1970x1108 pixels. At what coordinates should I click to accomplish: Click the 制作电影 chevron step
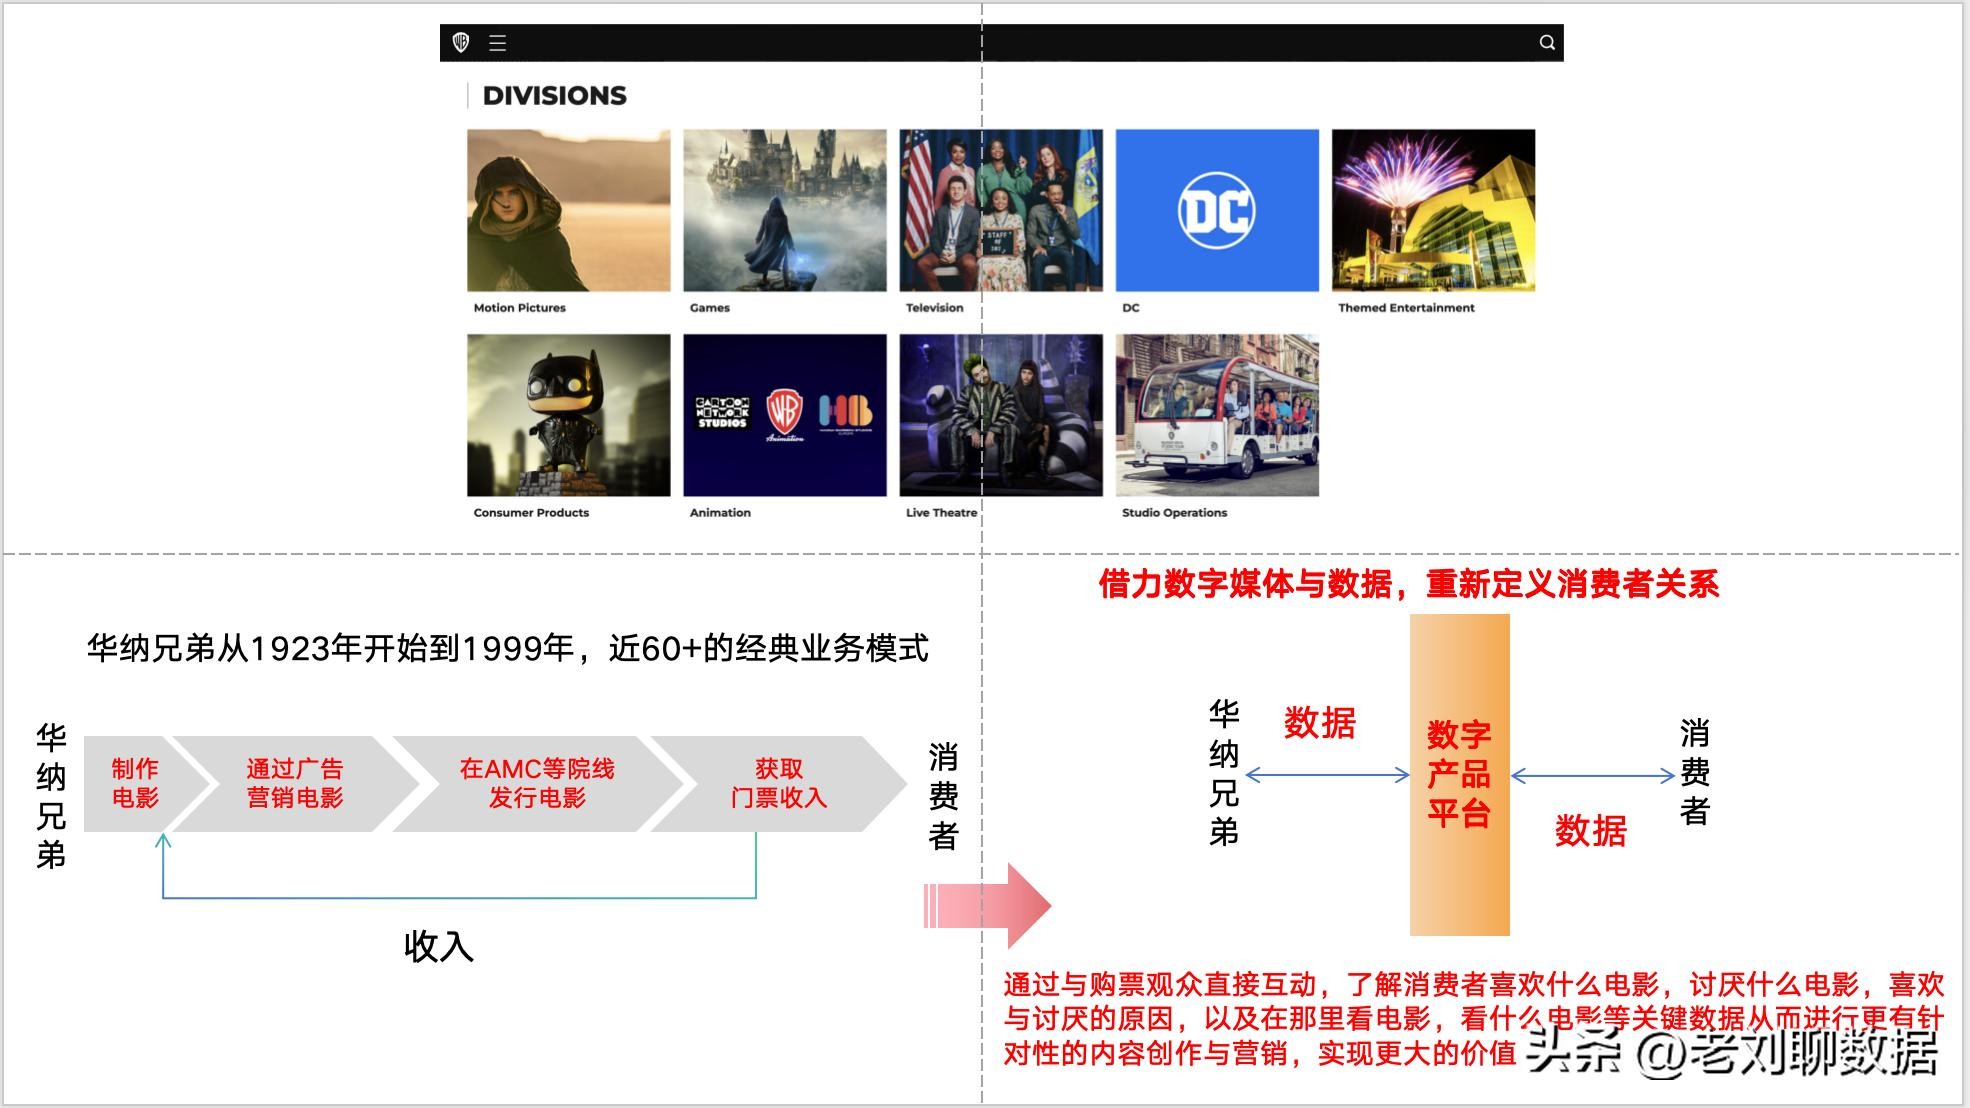click(x=135, y=783)
